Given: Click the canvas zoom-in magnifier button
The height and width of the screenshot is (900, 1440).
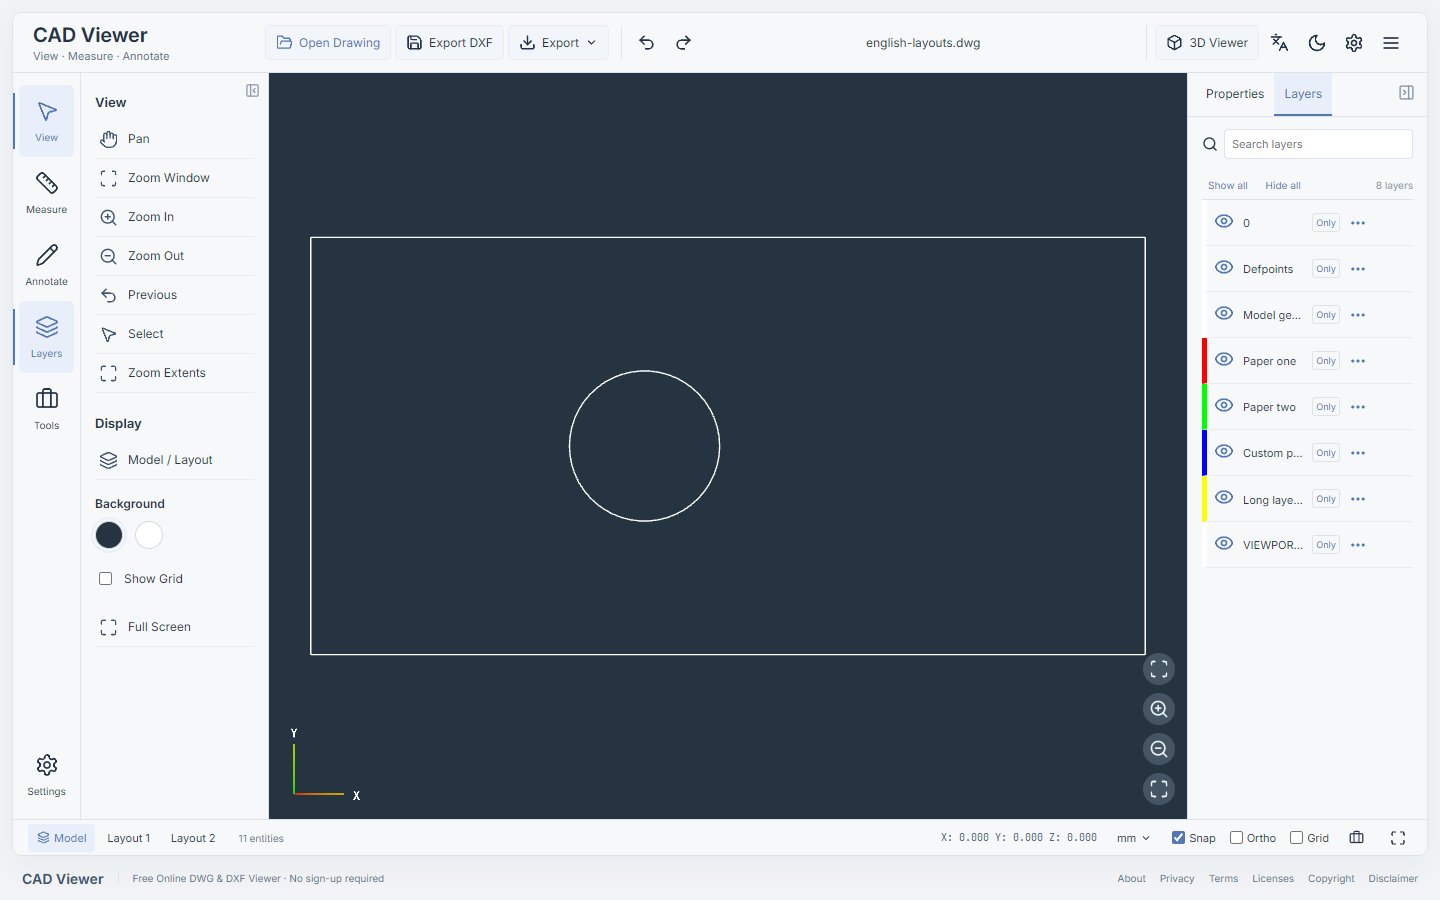Looking at the screenshot, I should (1159, 709).
